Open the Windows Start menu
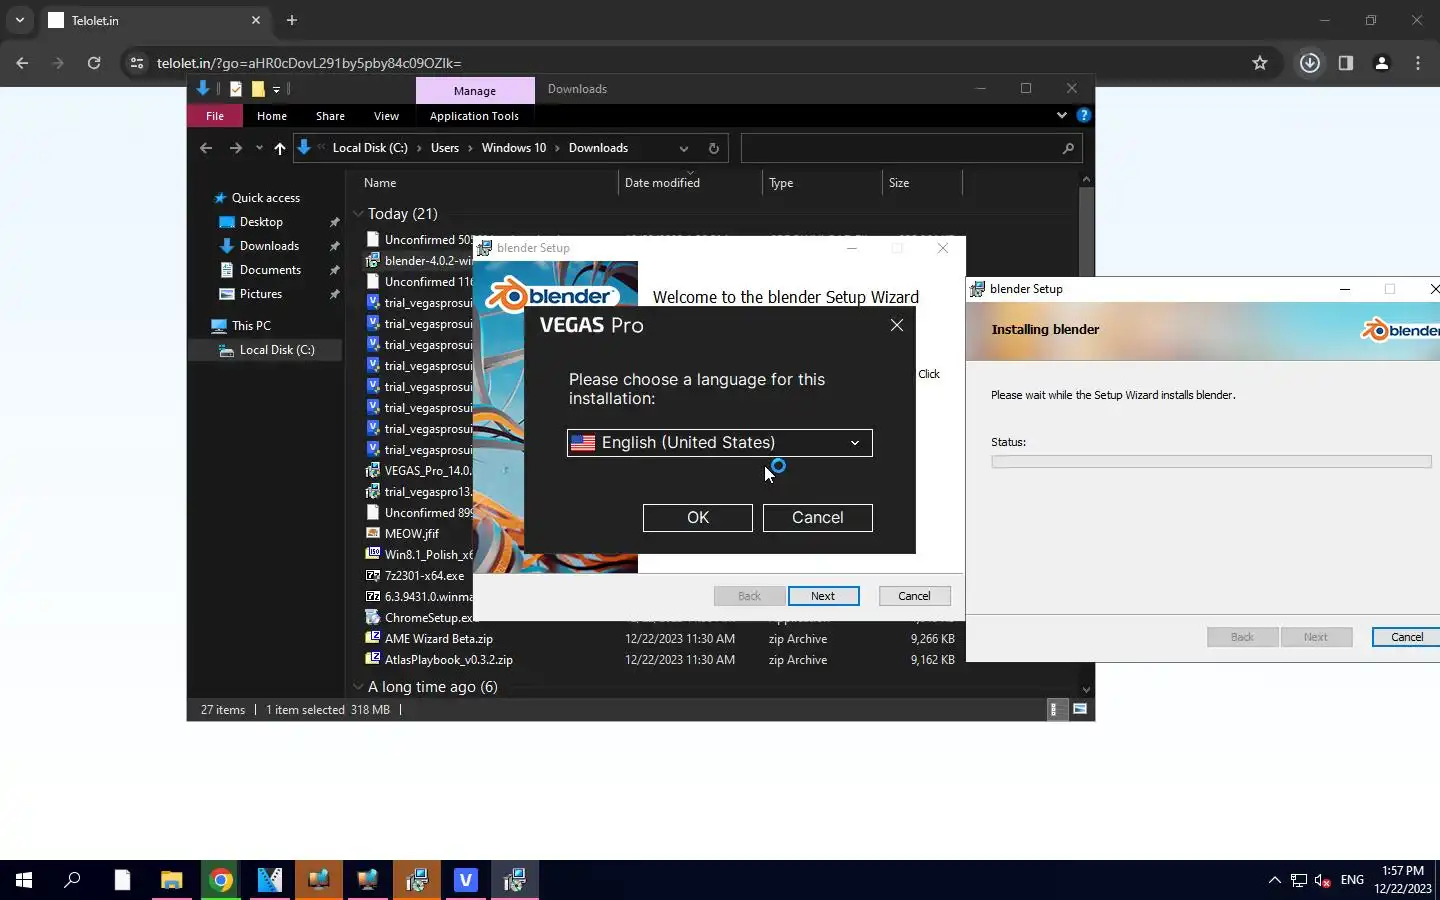This screenshot has width=1440, height=900. click(x=24, y=880)
